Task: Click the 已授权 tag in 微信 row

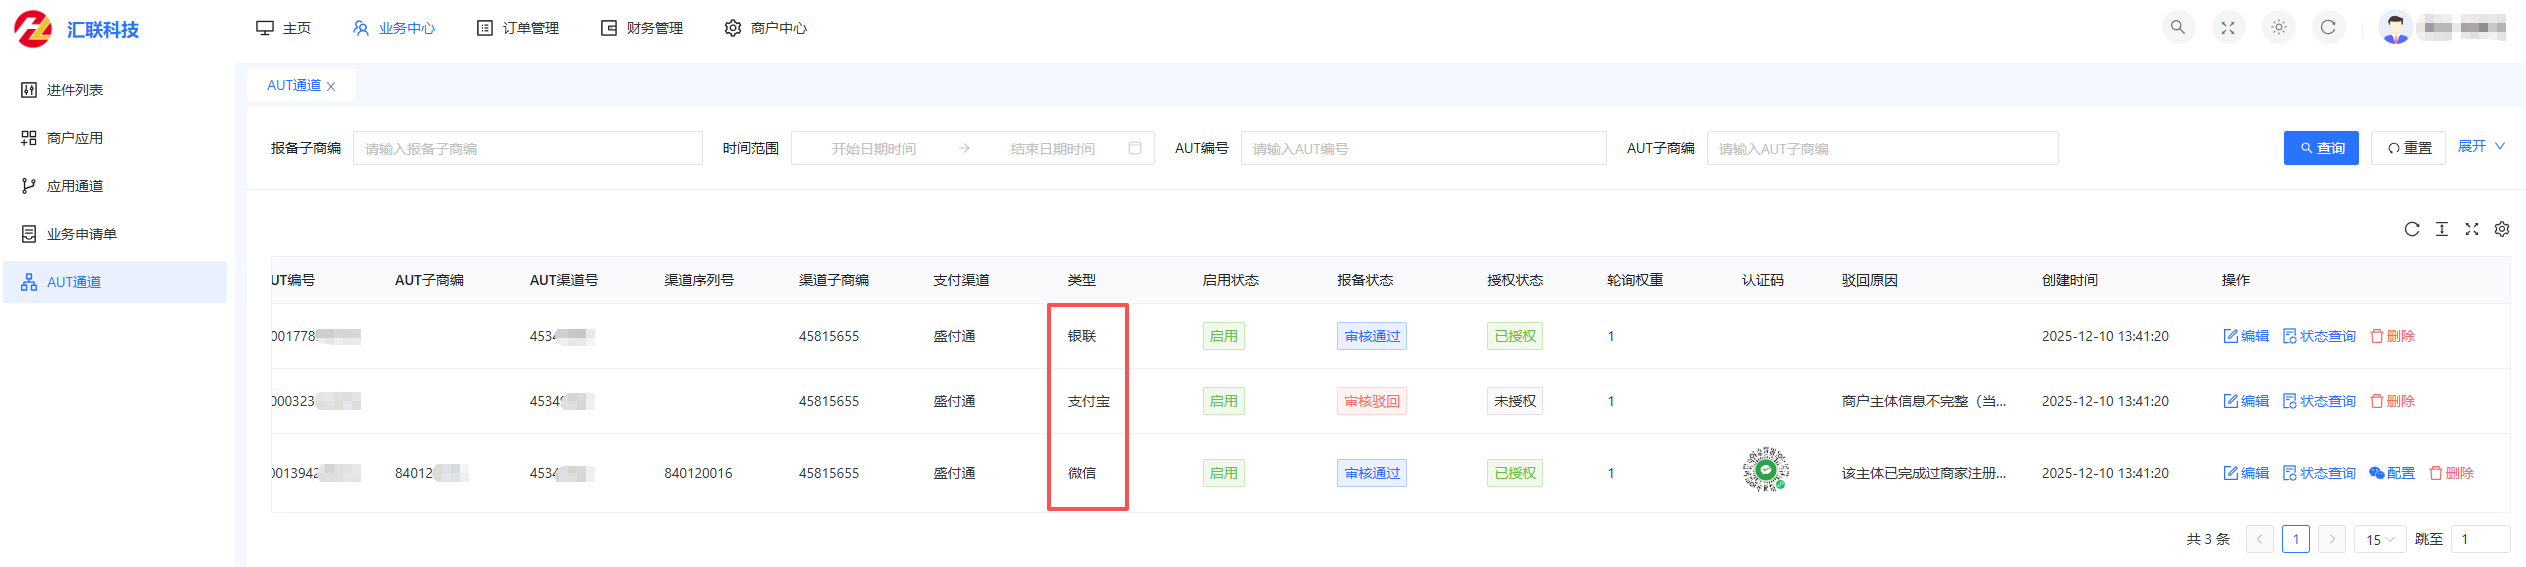Action: click(x=1514, y=473)
